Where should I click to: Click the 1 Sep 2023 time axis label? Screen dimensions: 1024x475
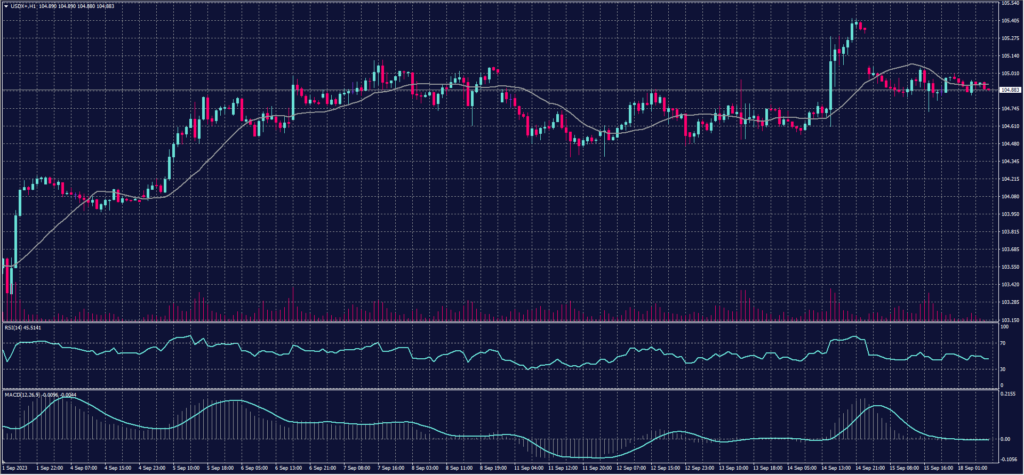(16, 466)
